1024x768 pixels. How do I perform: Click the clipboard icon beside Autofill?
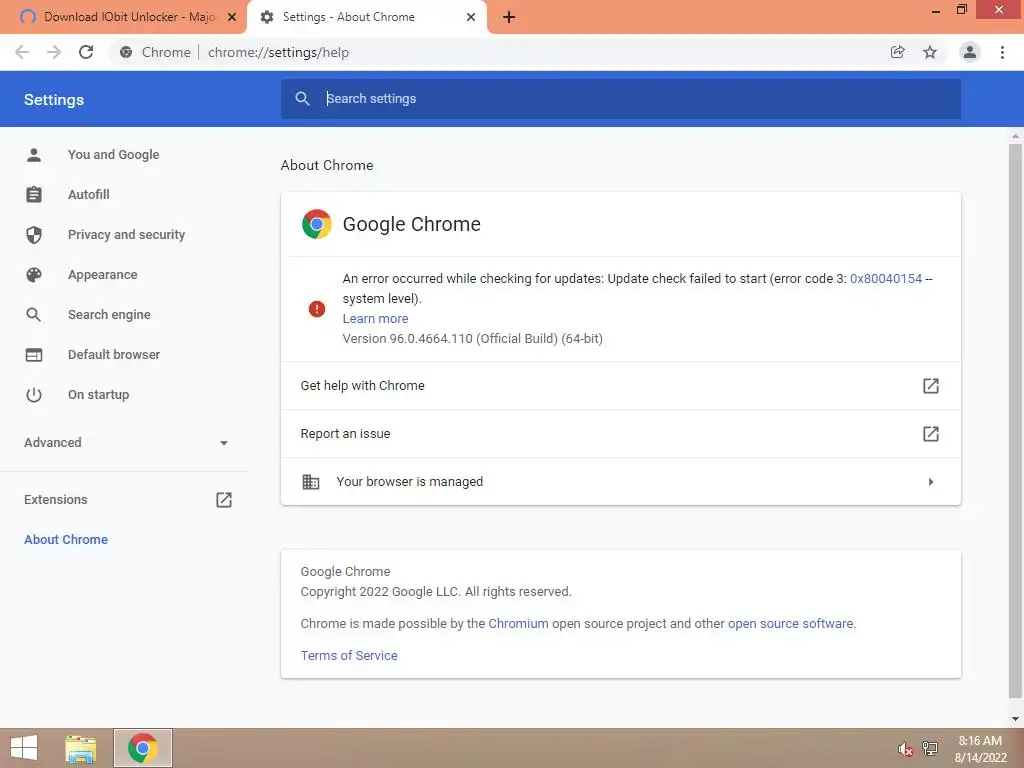[x=34, y=195]
